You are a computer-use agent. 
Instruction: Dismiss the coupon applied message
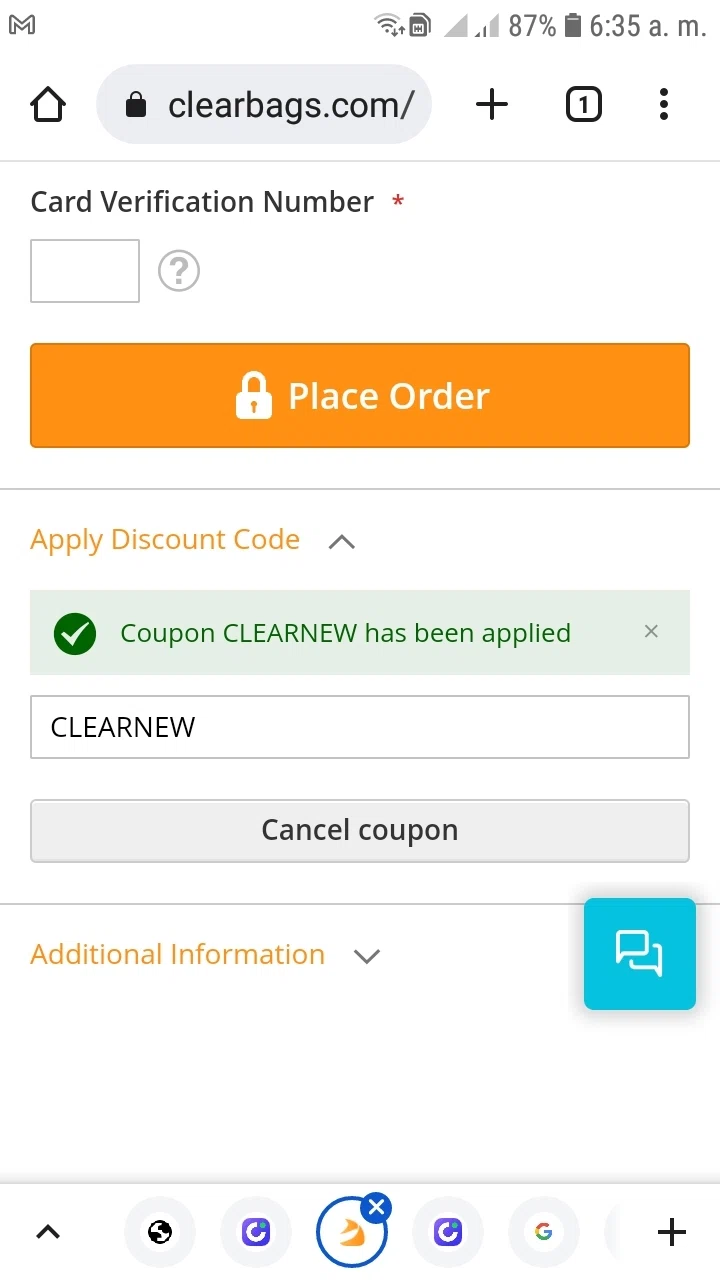click(x=651, y=632)
